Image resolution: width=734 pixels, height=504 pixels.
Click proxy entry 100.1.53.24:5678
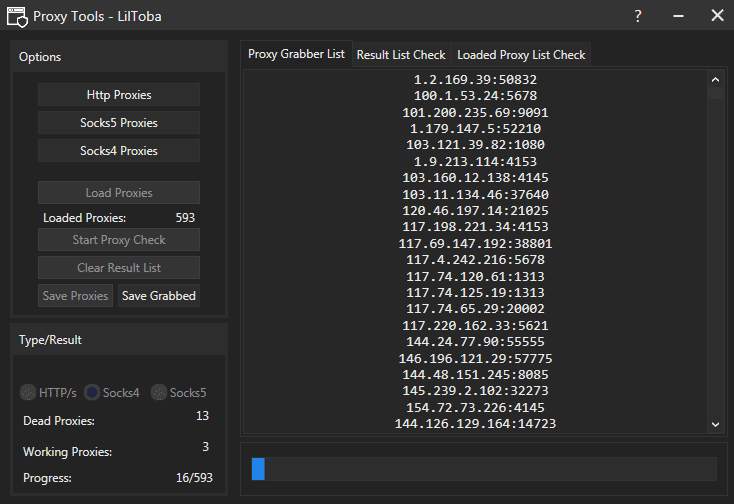(x=475, y=96)
